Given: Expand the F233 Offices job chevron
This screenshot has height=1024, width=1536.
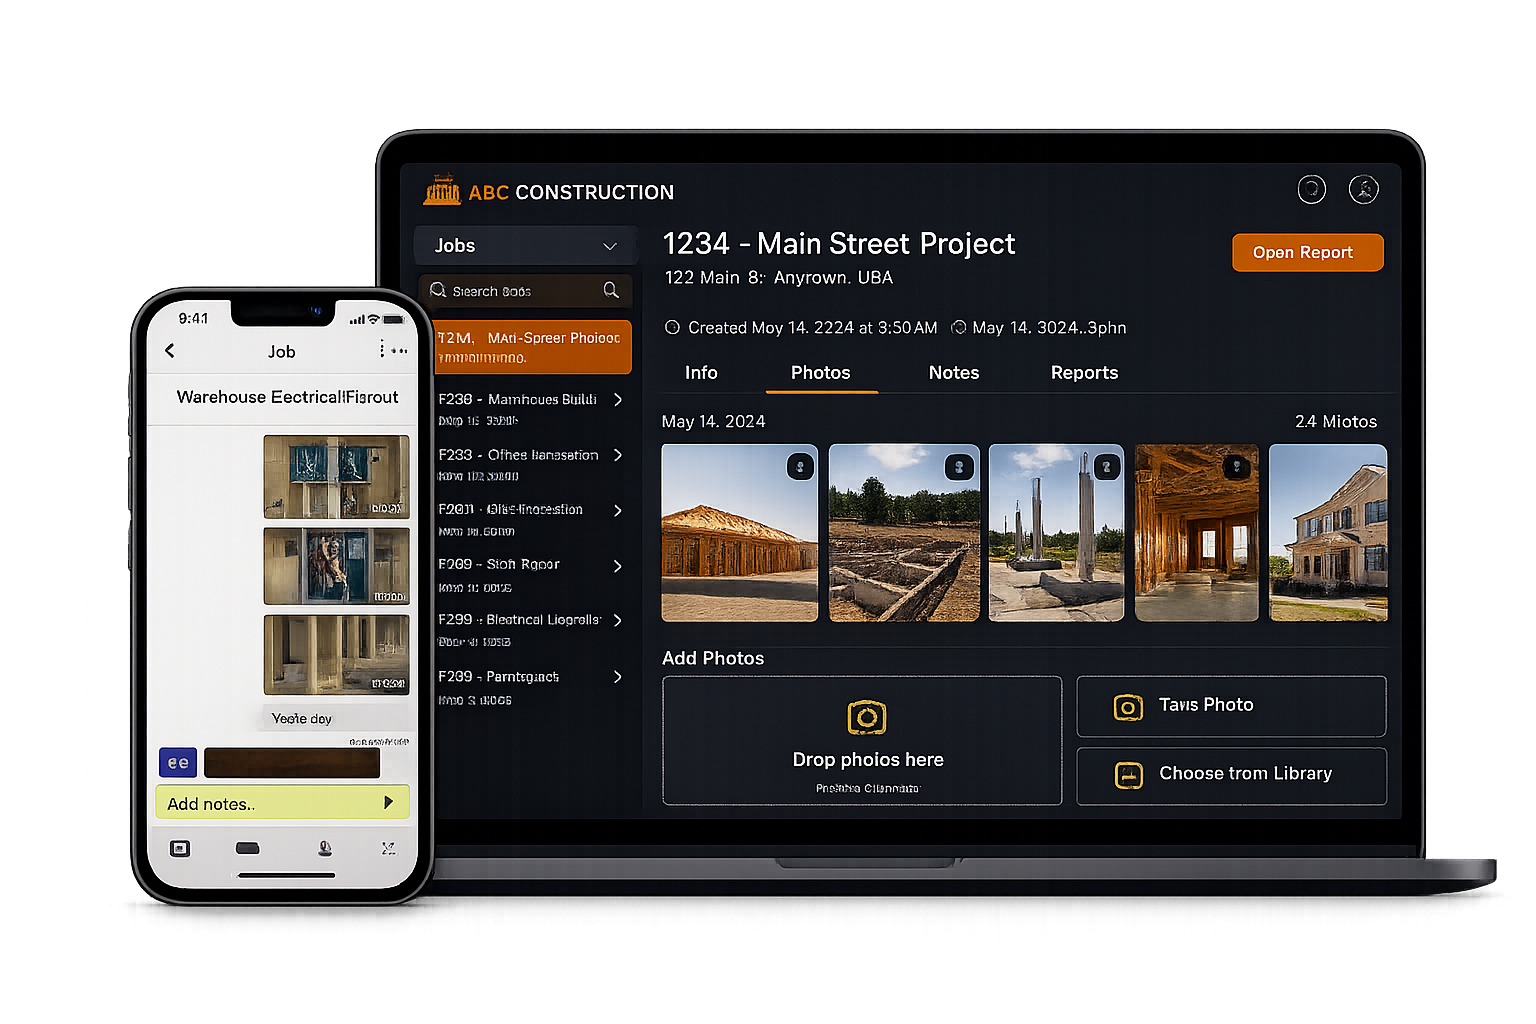Looking at the screenshot, I should coord(618,455).
